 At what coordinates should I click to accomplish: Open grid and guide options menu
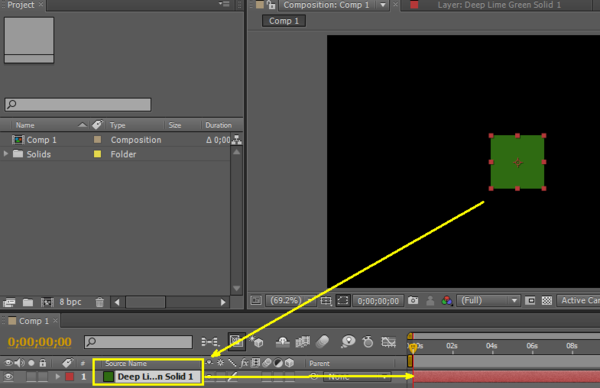pos(326,301)
